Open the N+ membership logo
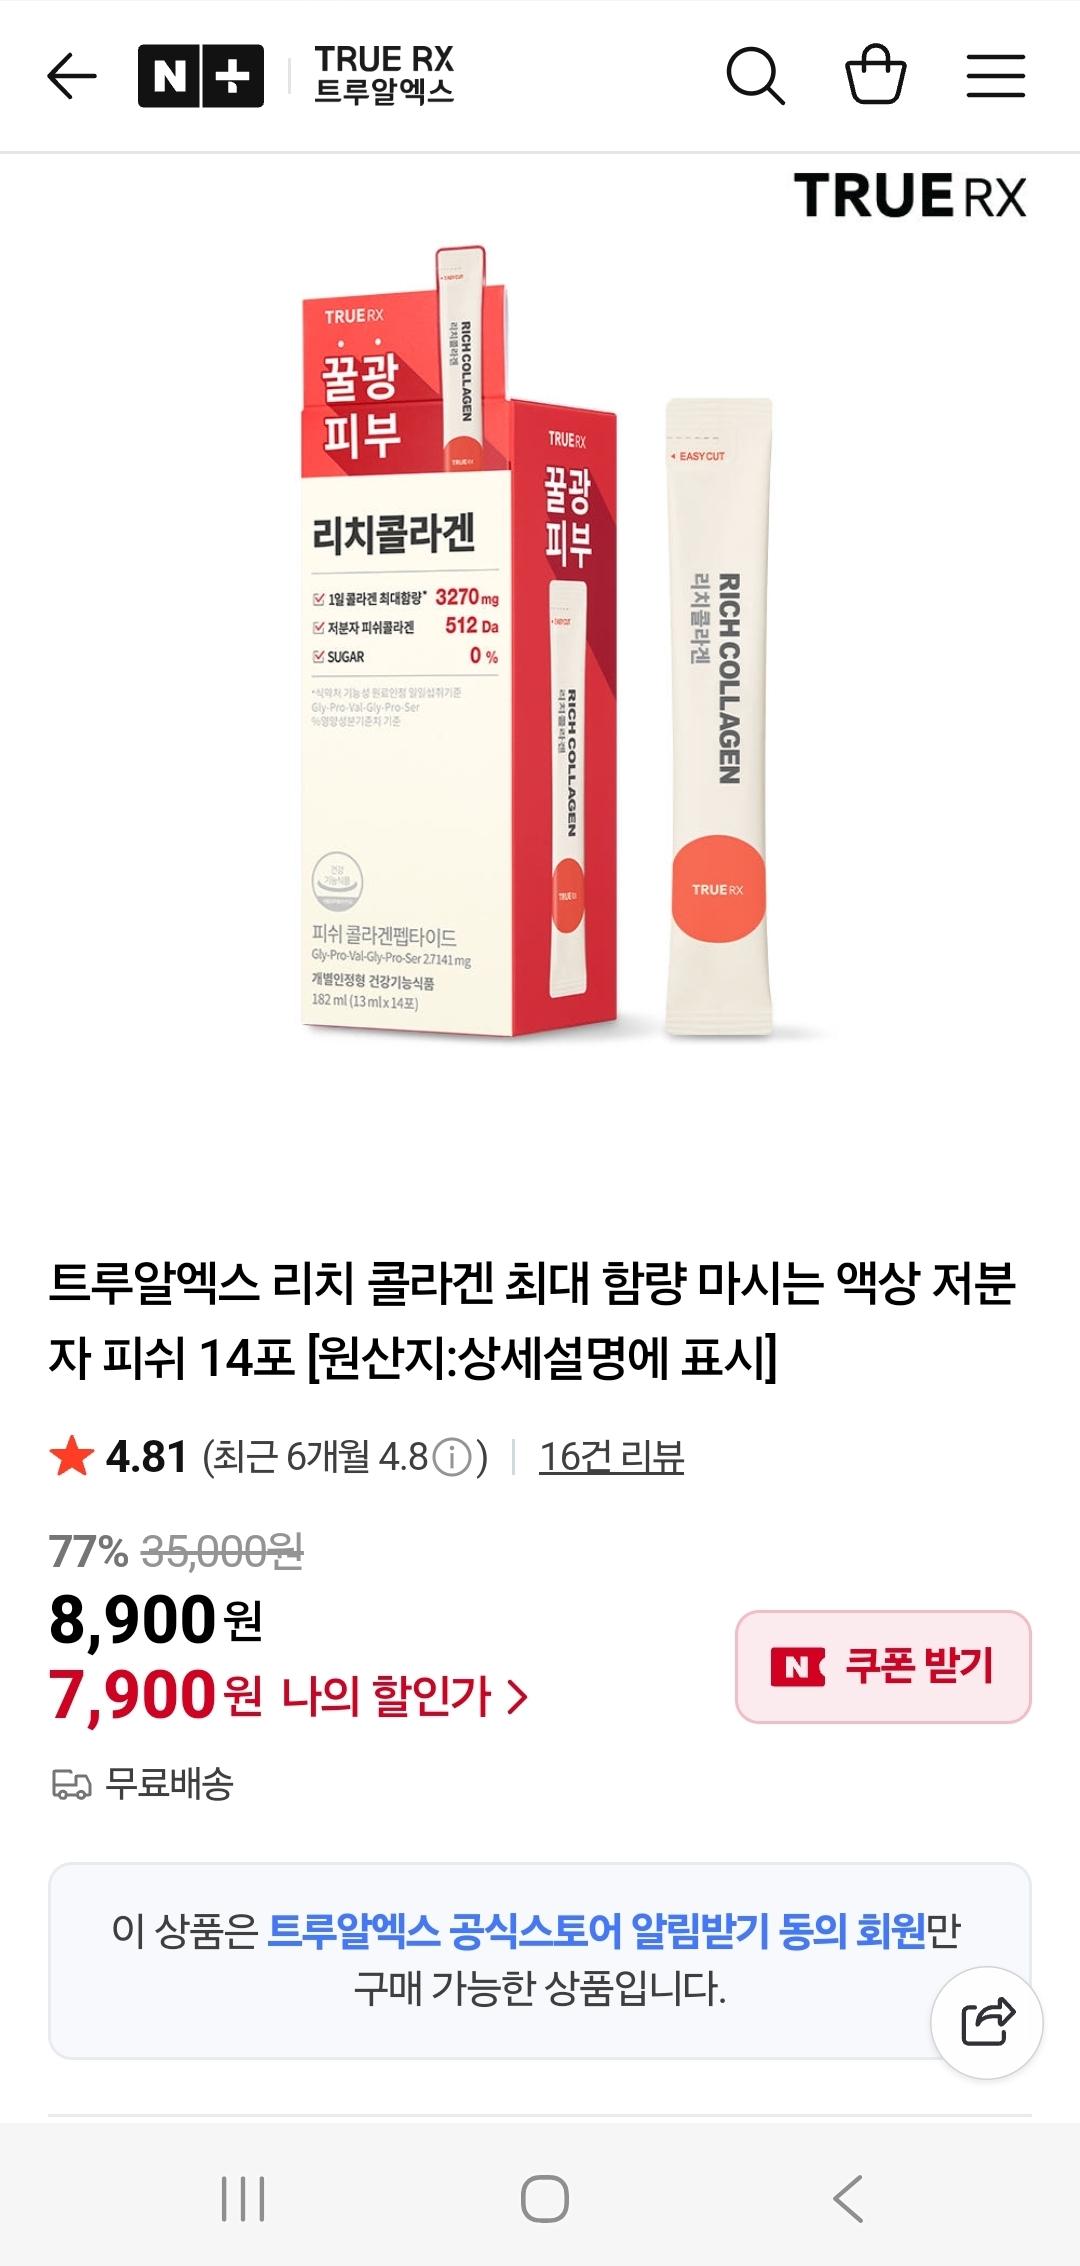The height and width of the screenshot is (2266, 1080). tap(201, 76)
